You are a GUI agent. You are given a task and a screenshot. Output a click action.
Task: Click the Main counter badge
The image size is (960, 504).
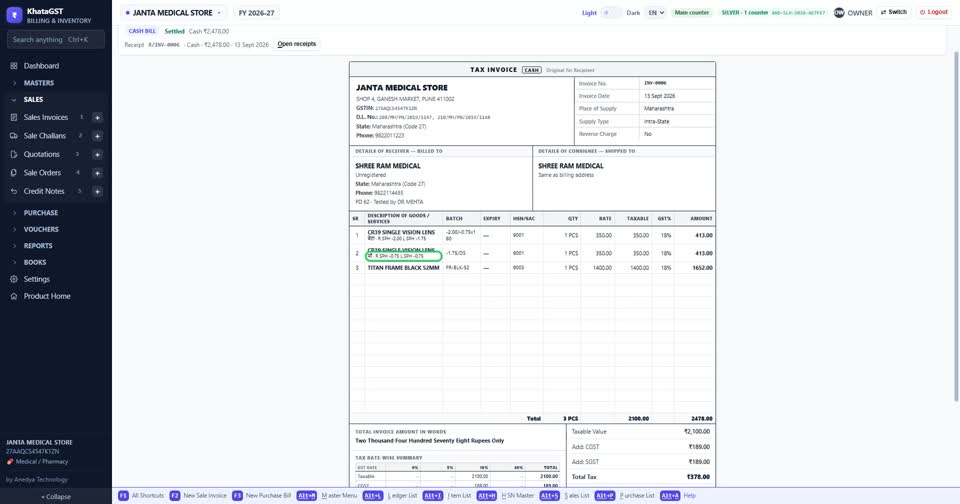pyautogui.click(x=692, y=12)
